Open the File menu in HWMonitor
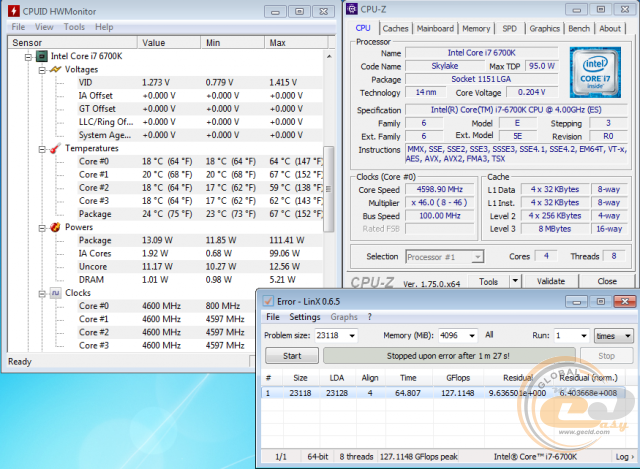This screenshot has height=469, width=640. (x=18, y=27)
